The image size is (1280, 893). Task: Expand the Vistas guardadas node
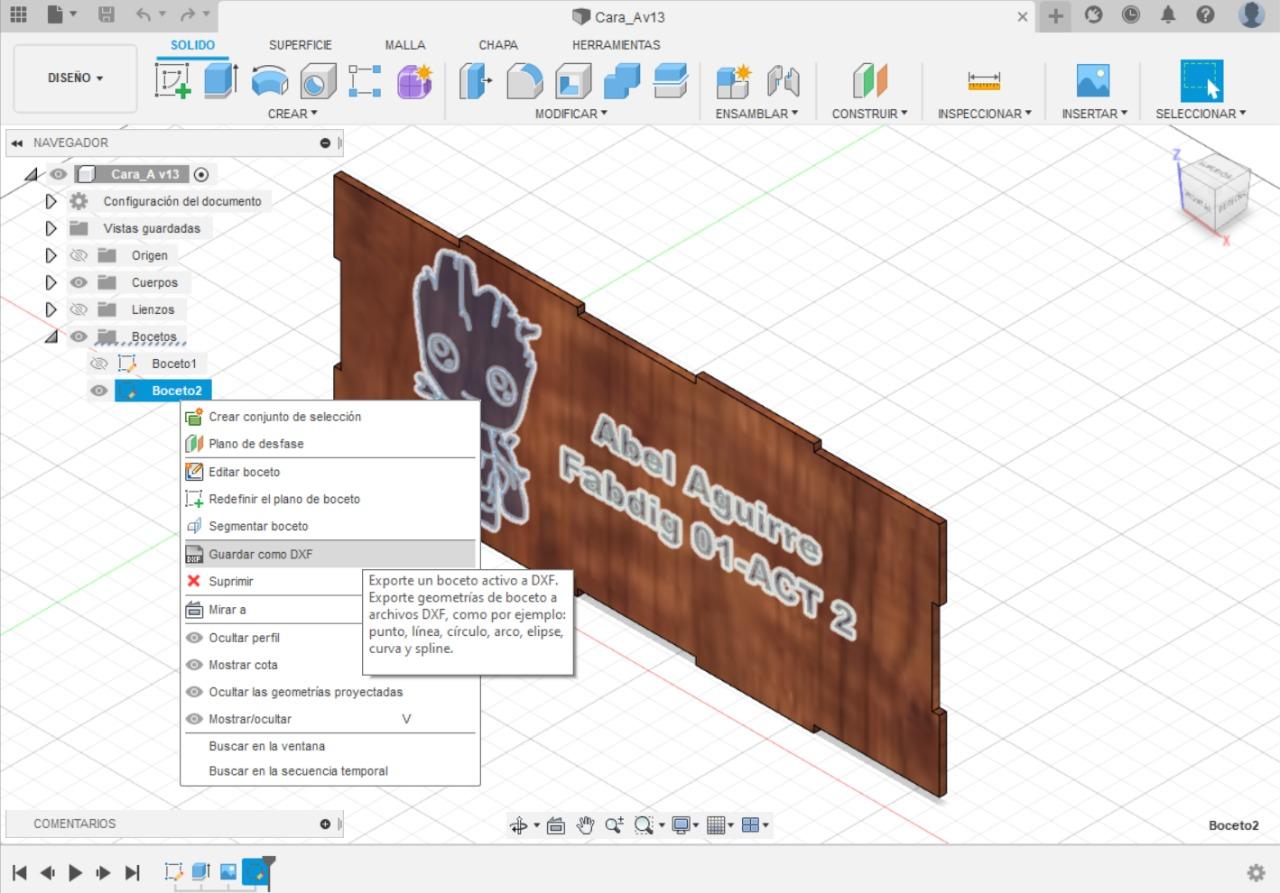coord(51,229)
